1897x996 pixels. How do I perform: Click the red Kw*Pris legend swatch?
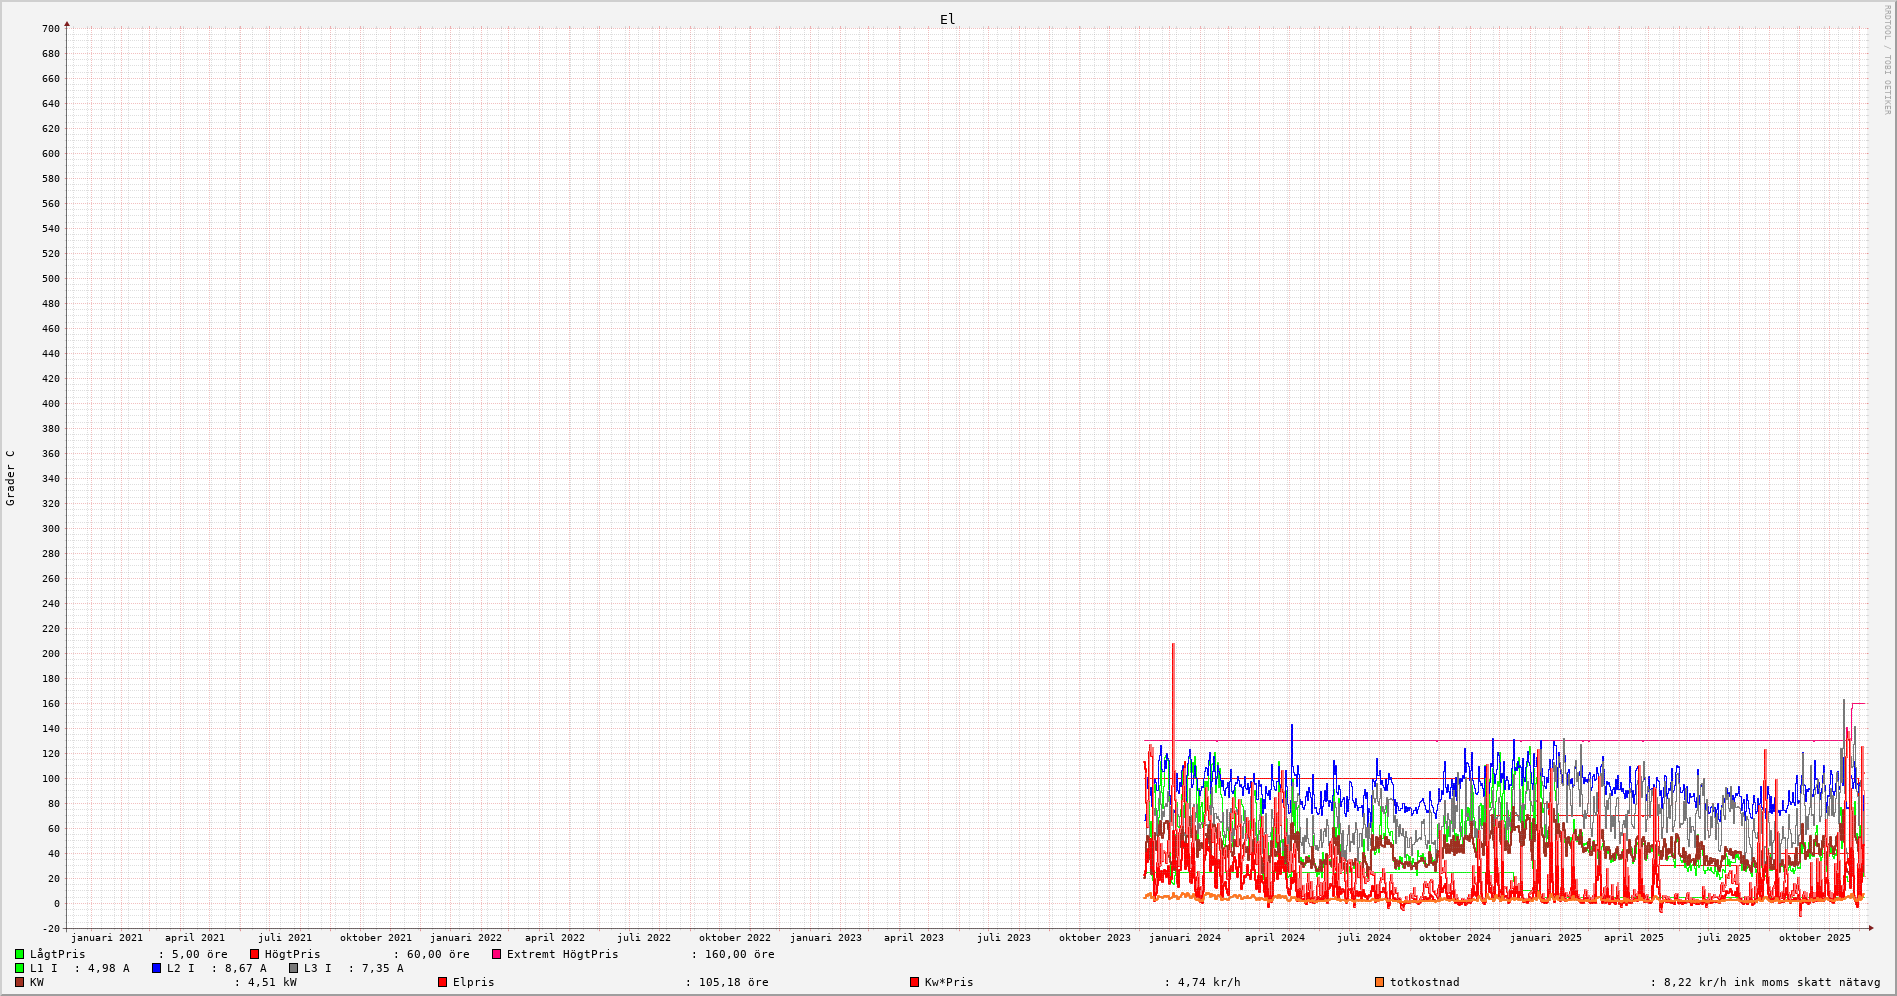(x=914, y=982)
